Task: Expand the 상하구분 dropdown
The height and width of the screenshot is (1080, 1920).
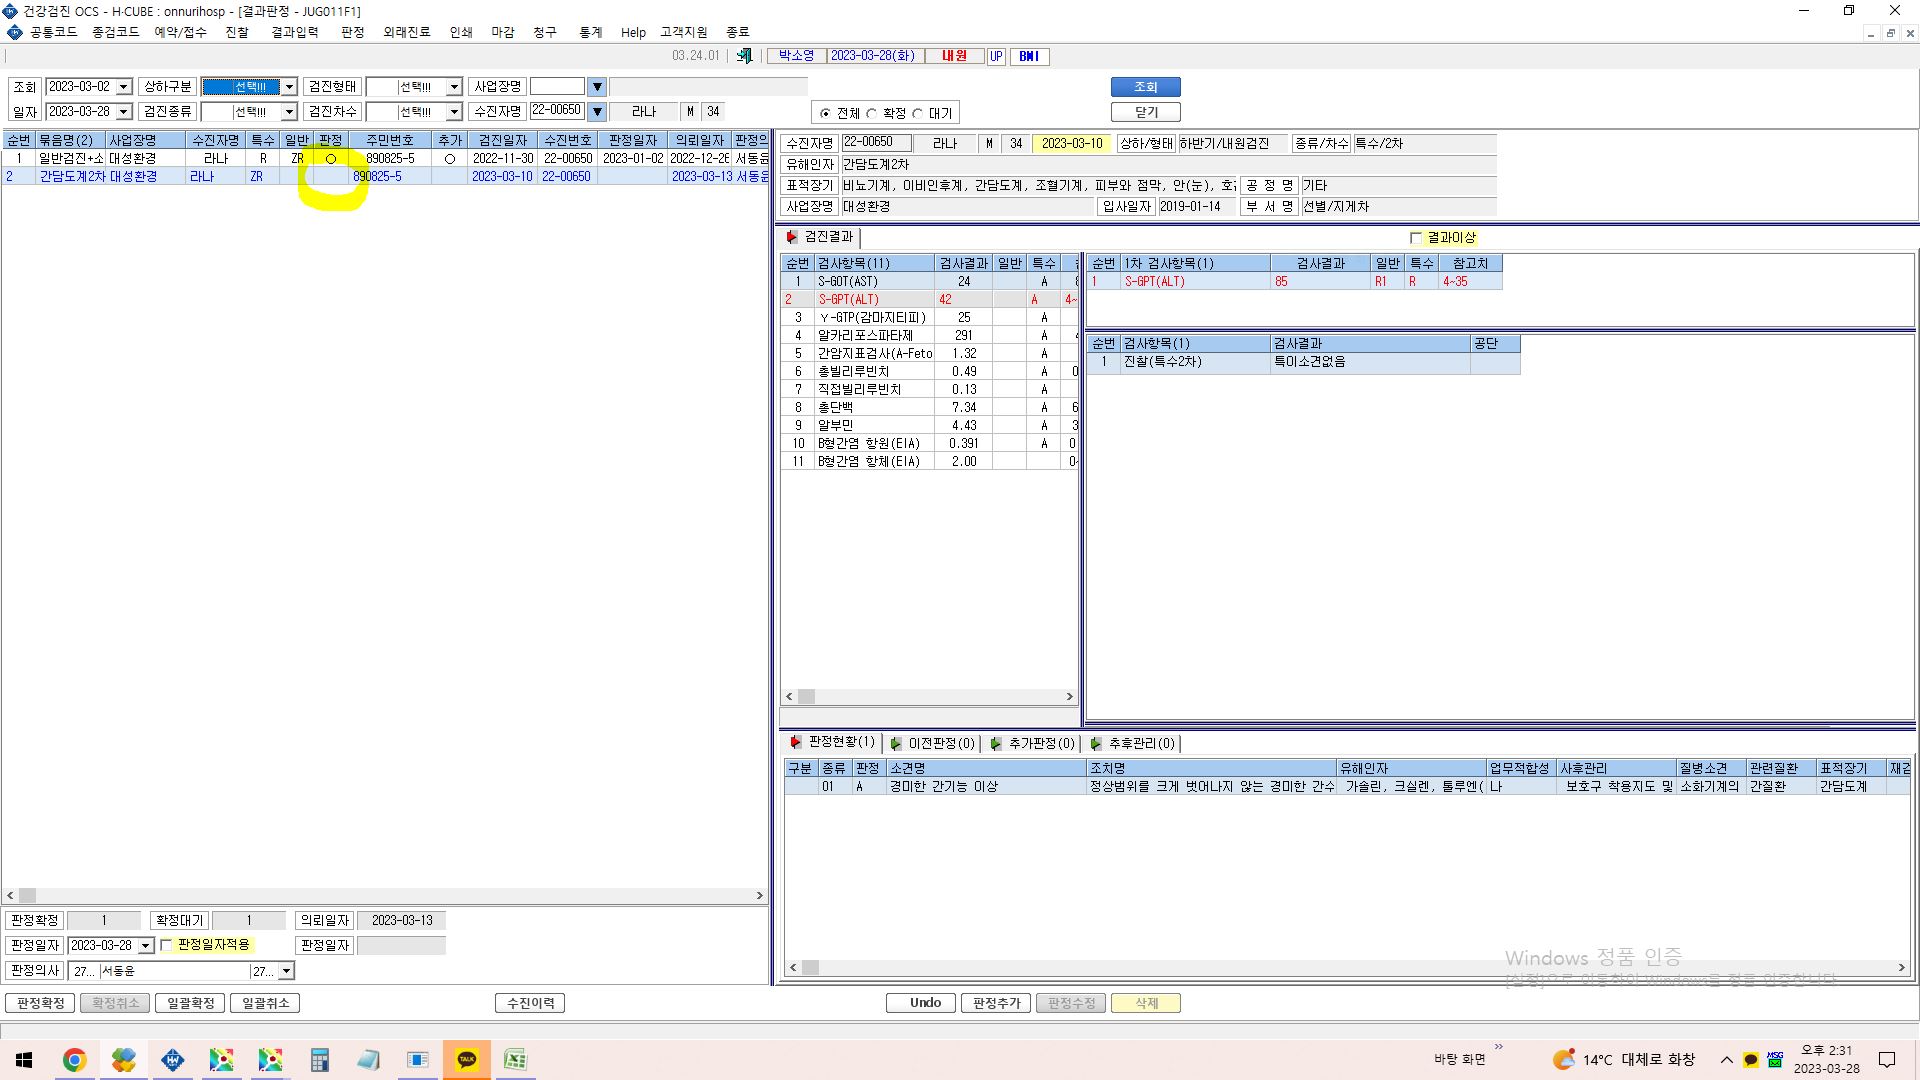Action: coord(289,87)
